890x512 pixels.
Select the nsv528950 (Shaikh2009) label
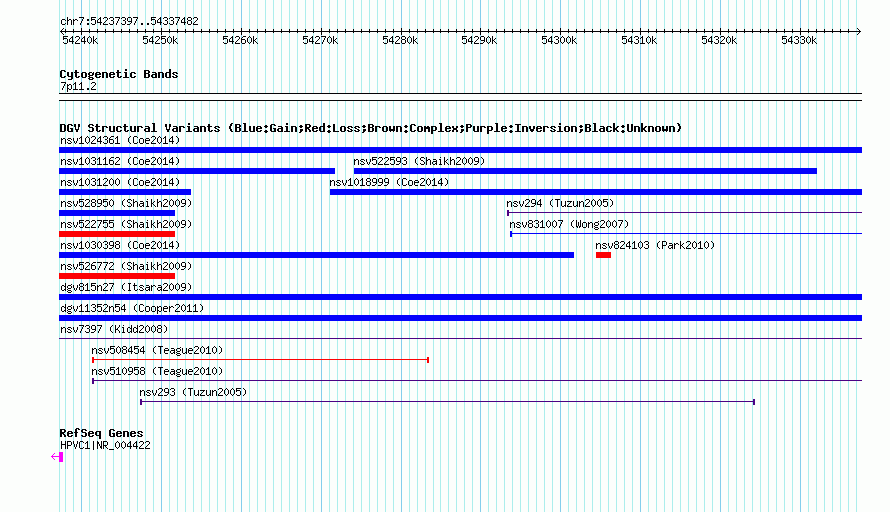(126, 203)
